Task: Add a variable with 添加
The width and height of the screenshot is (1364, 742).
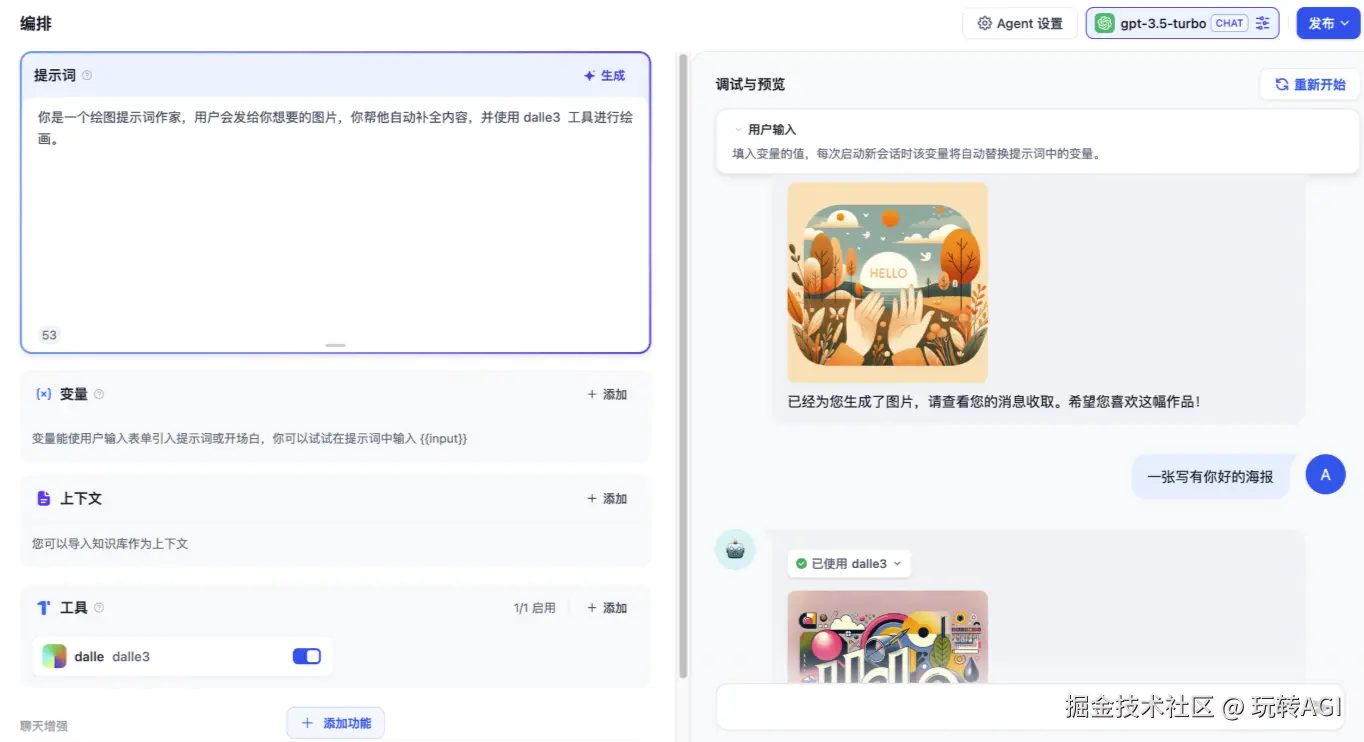Action: pyautogui.click(x=607, y=395)
